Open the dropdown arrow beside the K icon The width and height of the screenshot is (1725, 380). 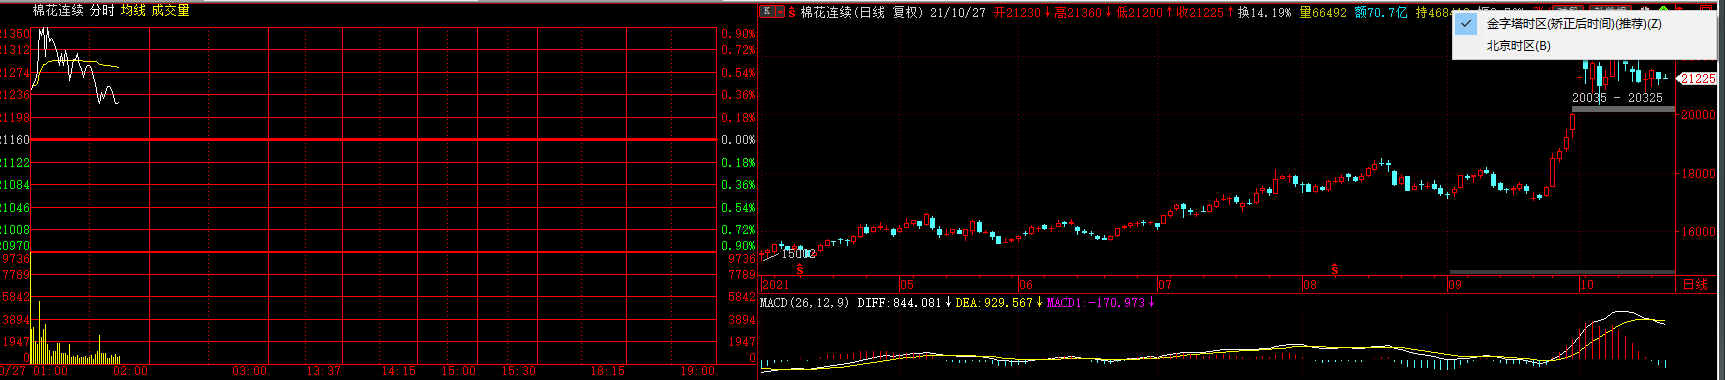coord(780,11)
